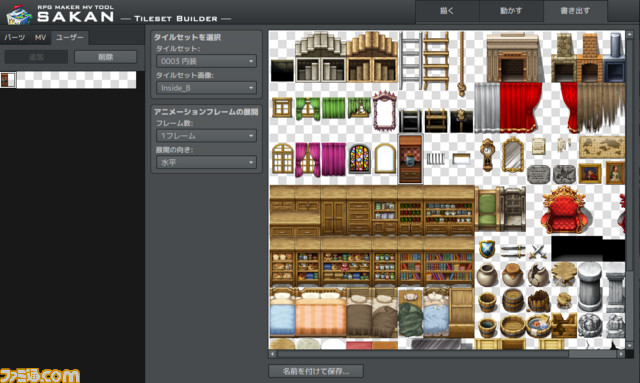Choose the blue shield wall decoration tile
Image resolution: width=640 pixels, height=383 pixels.
click(487, 249)
